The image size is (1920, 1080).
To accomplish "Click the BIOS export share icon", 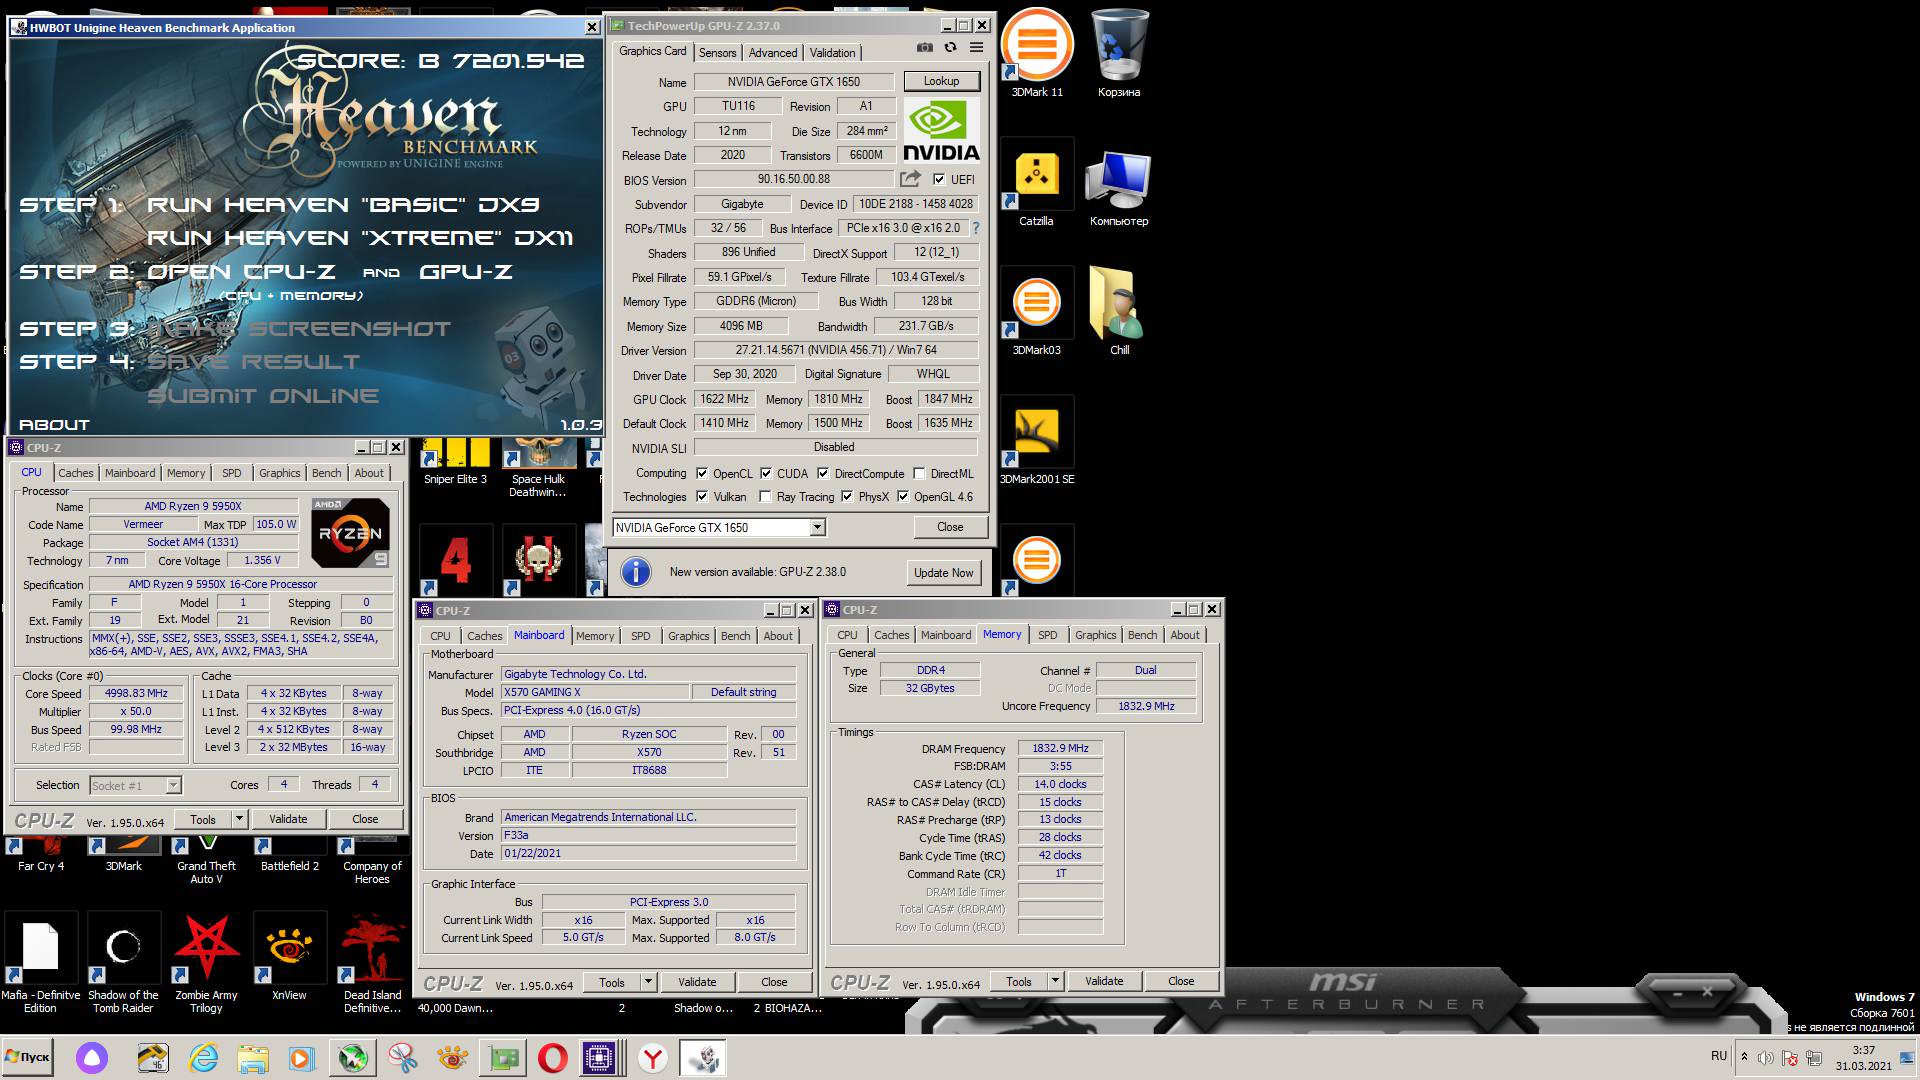I will [910, 179].
